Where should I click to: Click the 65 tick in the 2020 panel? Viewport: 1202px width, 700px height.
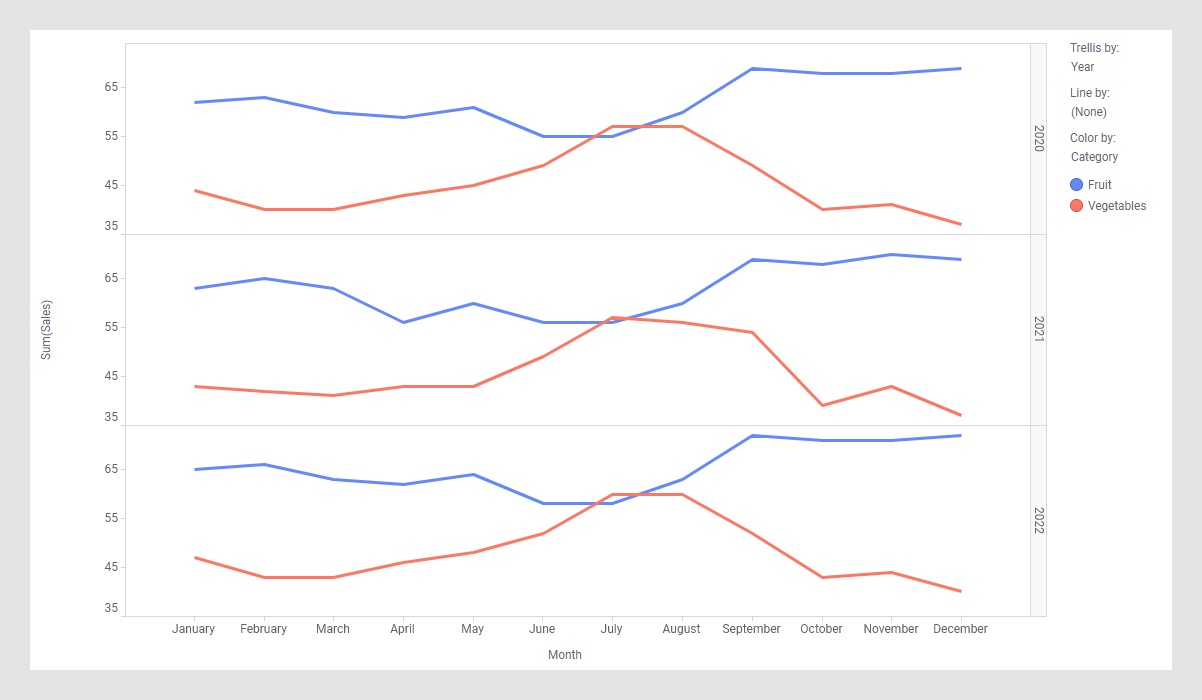[111, 87]
